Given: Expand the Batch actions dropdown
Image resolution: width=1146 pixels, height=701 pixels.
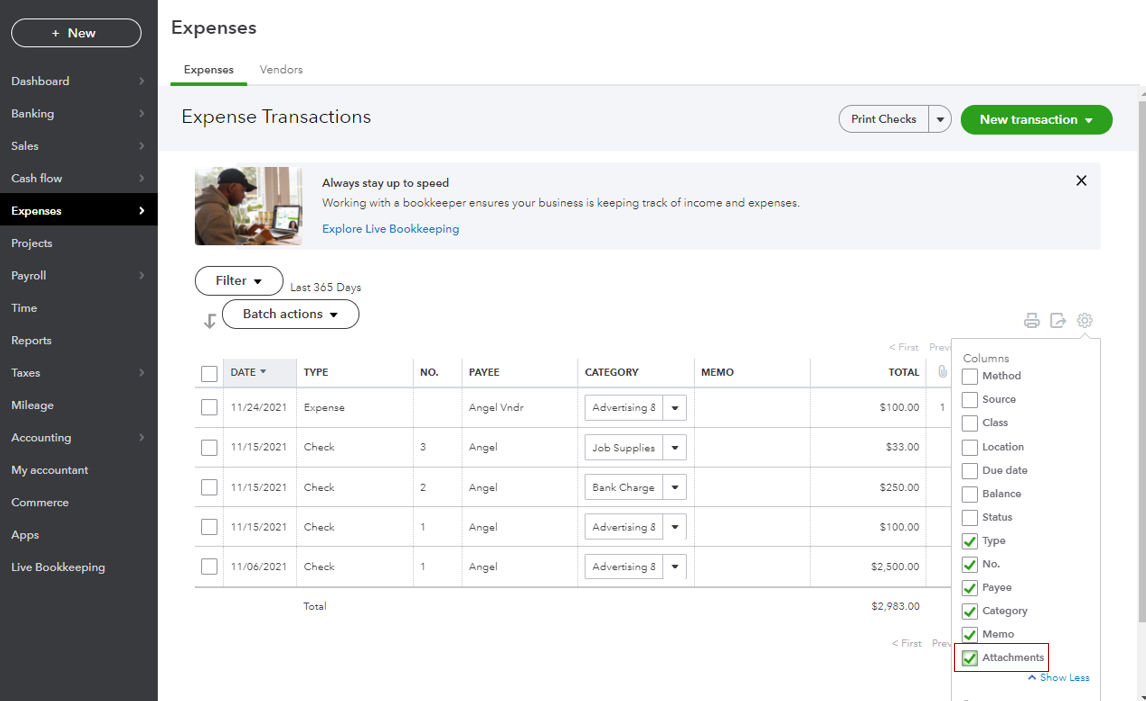Looking at the screenshot, I should coord(290,314).
